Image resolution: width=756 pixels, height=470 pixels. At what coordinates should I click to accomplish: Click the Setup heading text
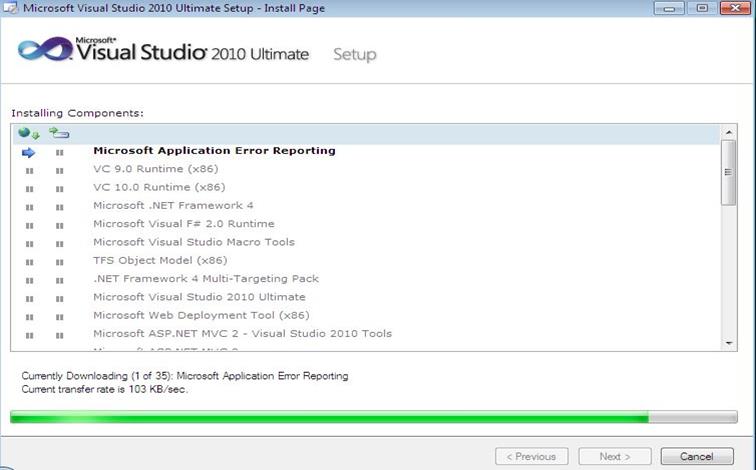pos(355,54)
